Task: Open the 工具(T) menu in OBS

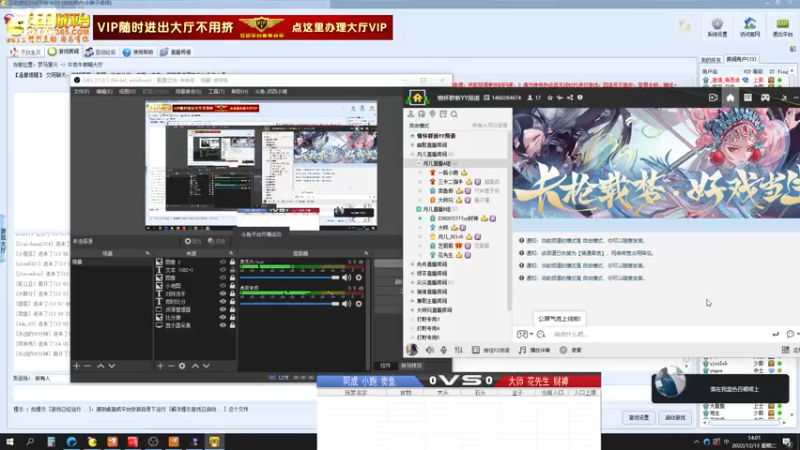Action: click(x=216, y=92)
